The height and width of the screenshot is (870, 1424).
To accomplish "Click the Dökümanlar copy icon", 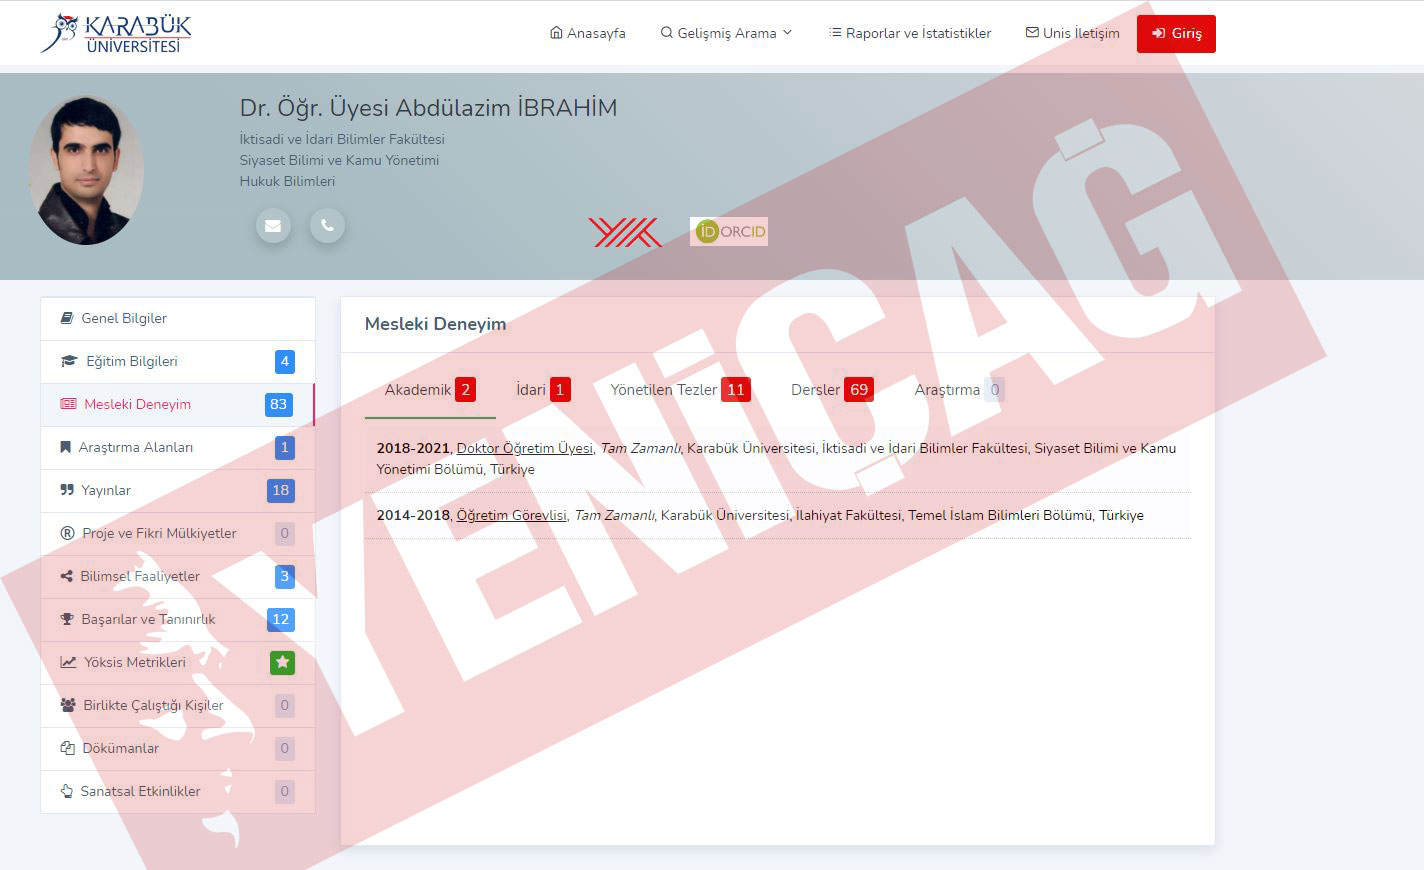I will tap(68, 748).
